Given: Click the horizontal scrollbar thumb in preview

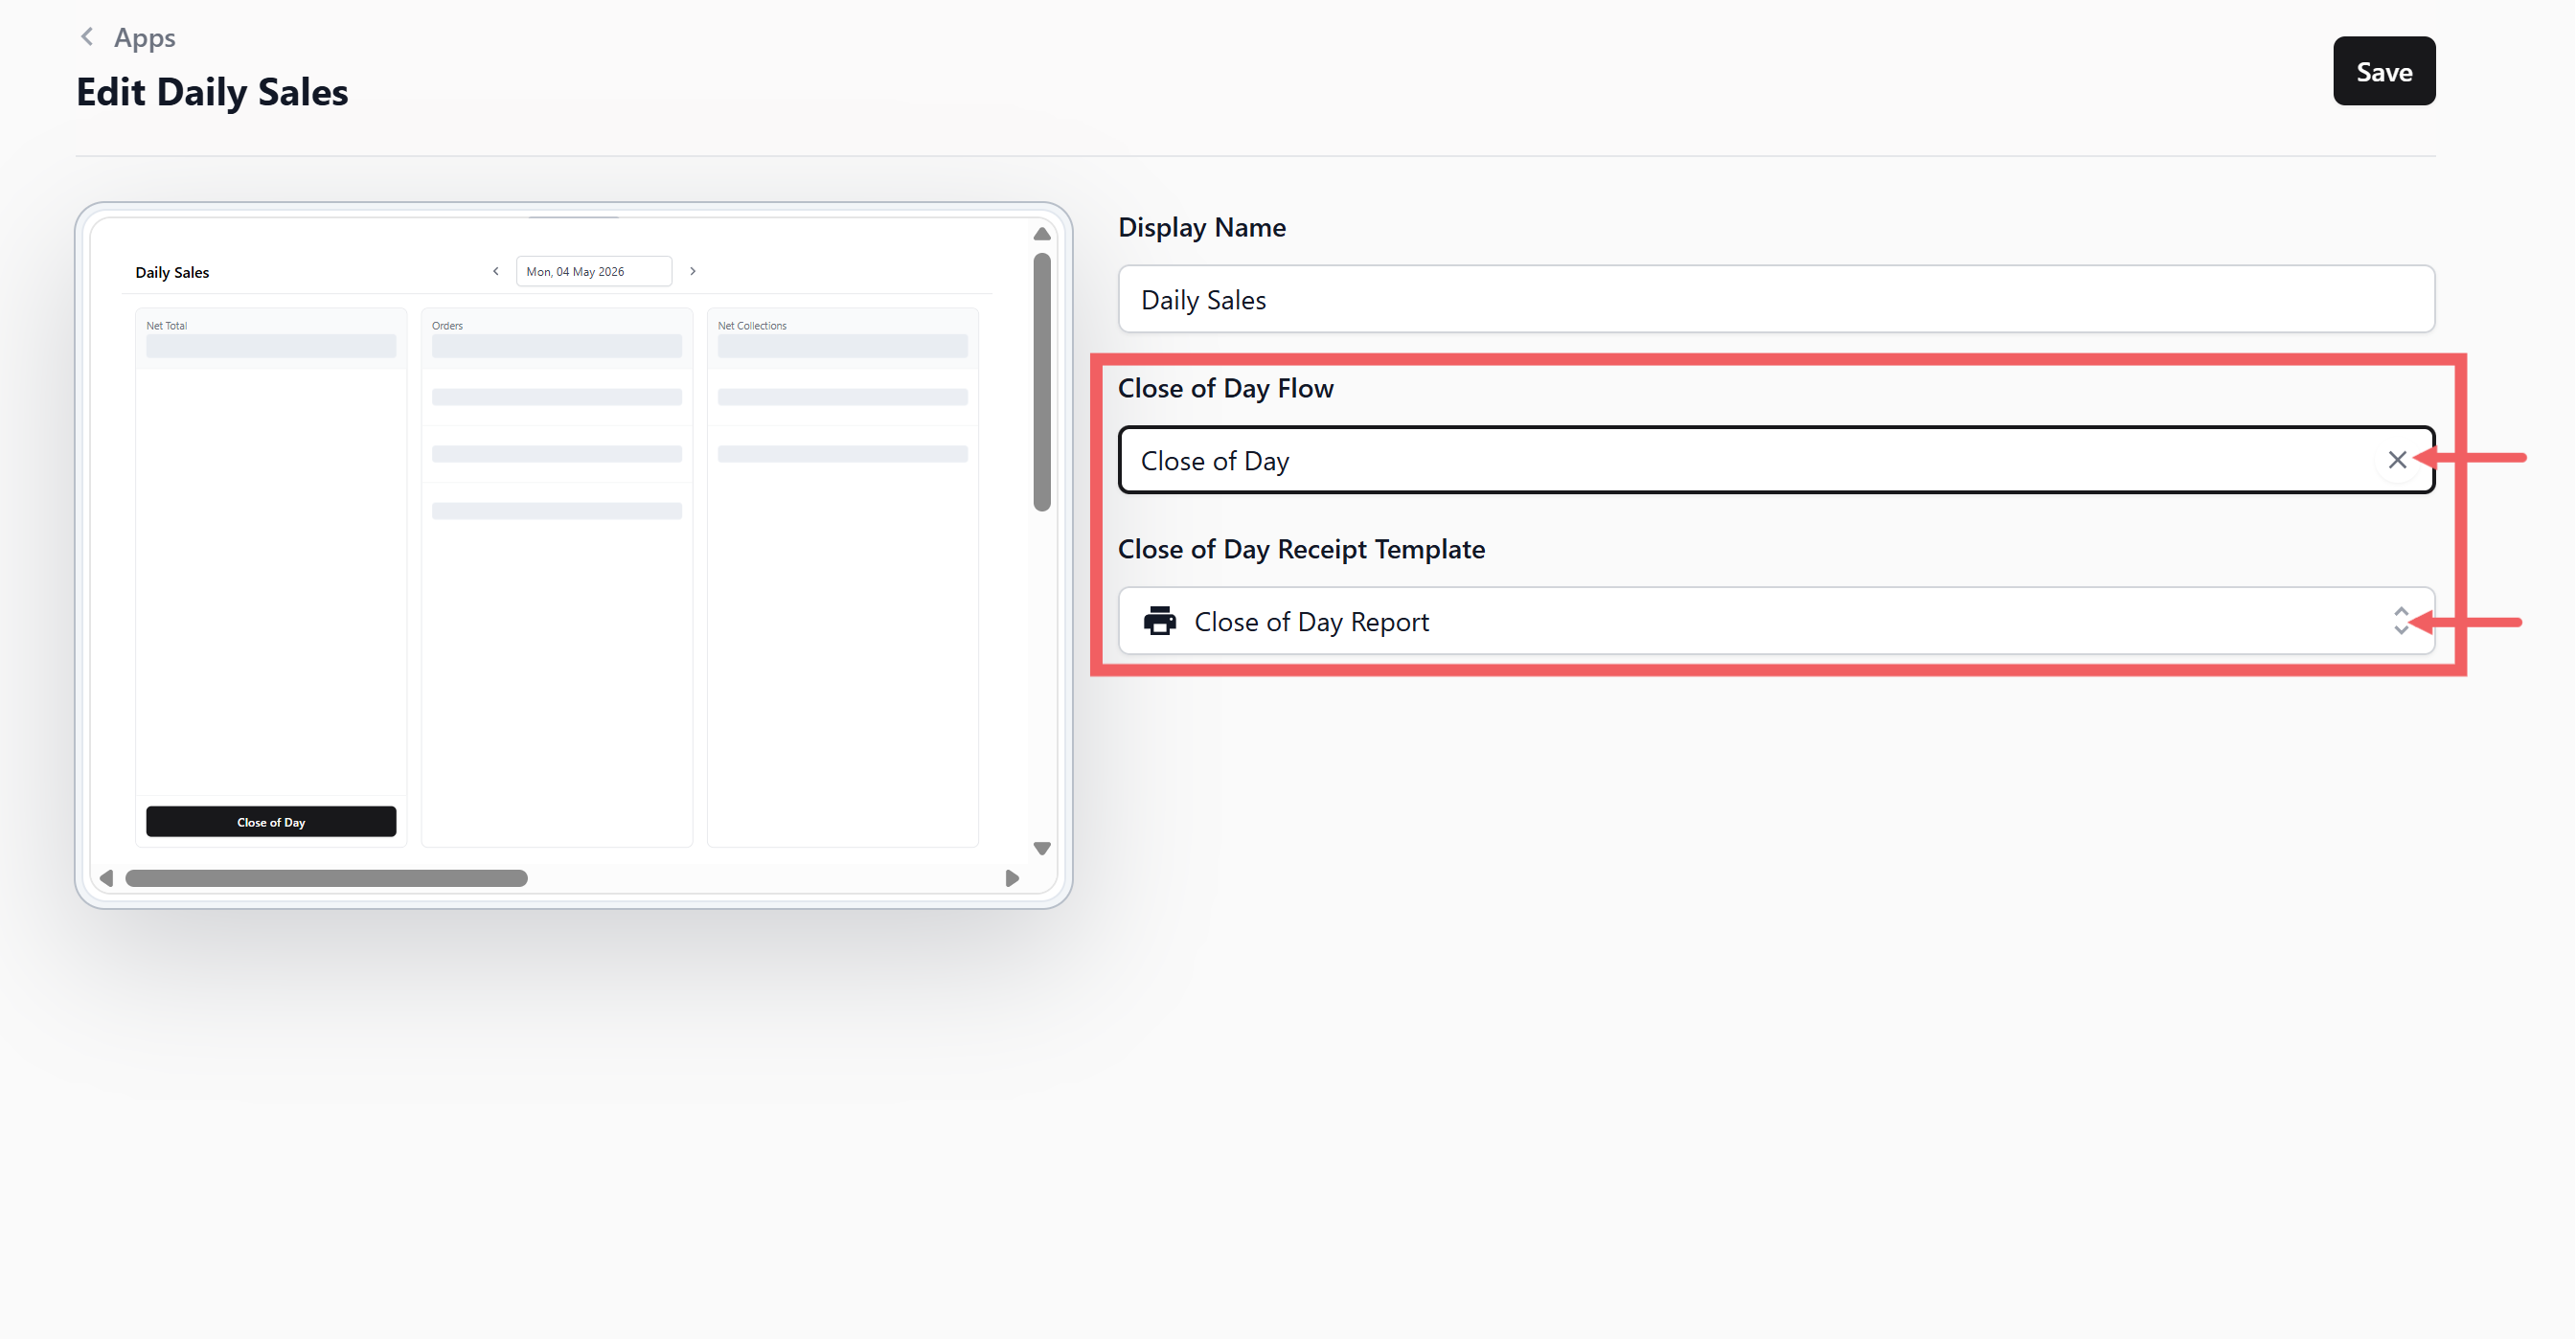Looking at the screenshot, I should pyautogui.click(x=326, y=878).
